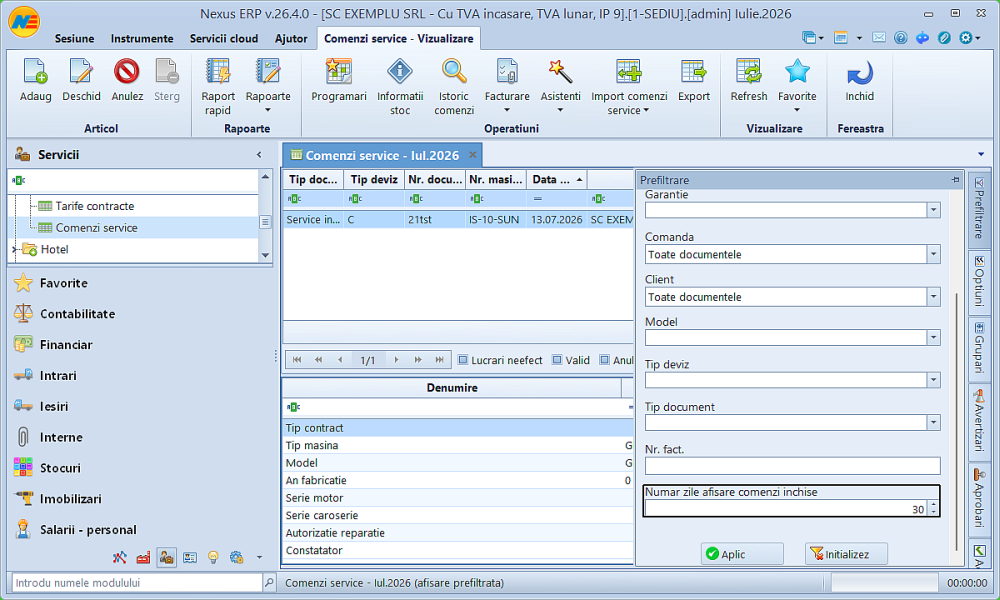Image resolution: width=1000 pixels, height=600 pixels.
Task: Select the Grupari side tab
Action: tap(979, 348)
